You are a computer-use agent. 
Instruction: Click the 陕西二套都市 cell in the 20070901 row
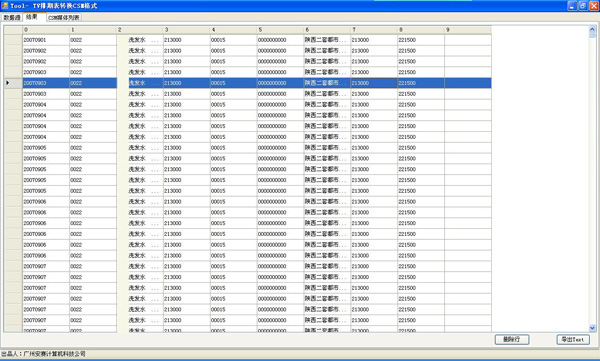pyautogui.click(x=327, y=40)
